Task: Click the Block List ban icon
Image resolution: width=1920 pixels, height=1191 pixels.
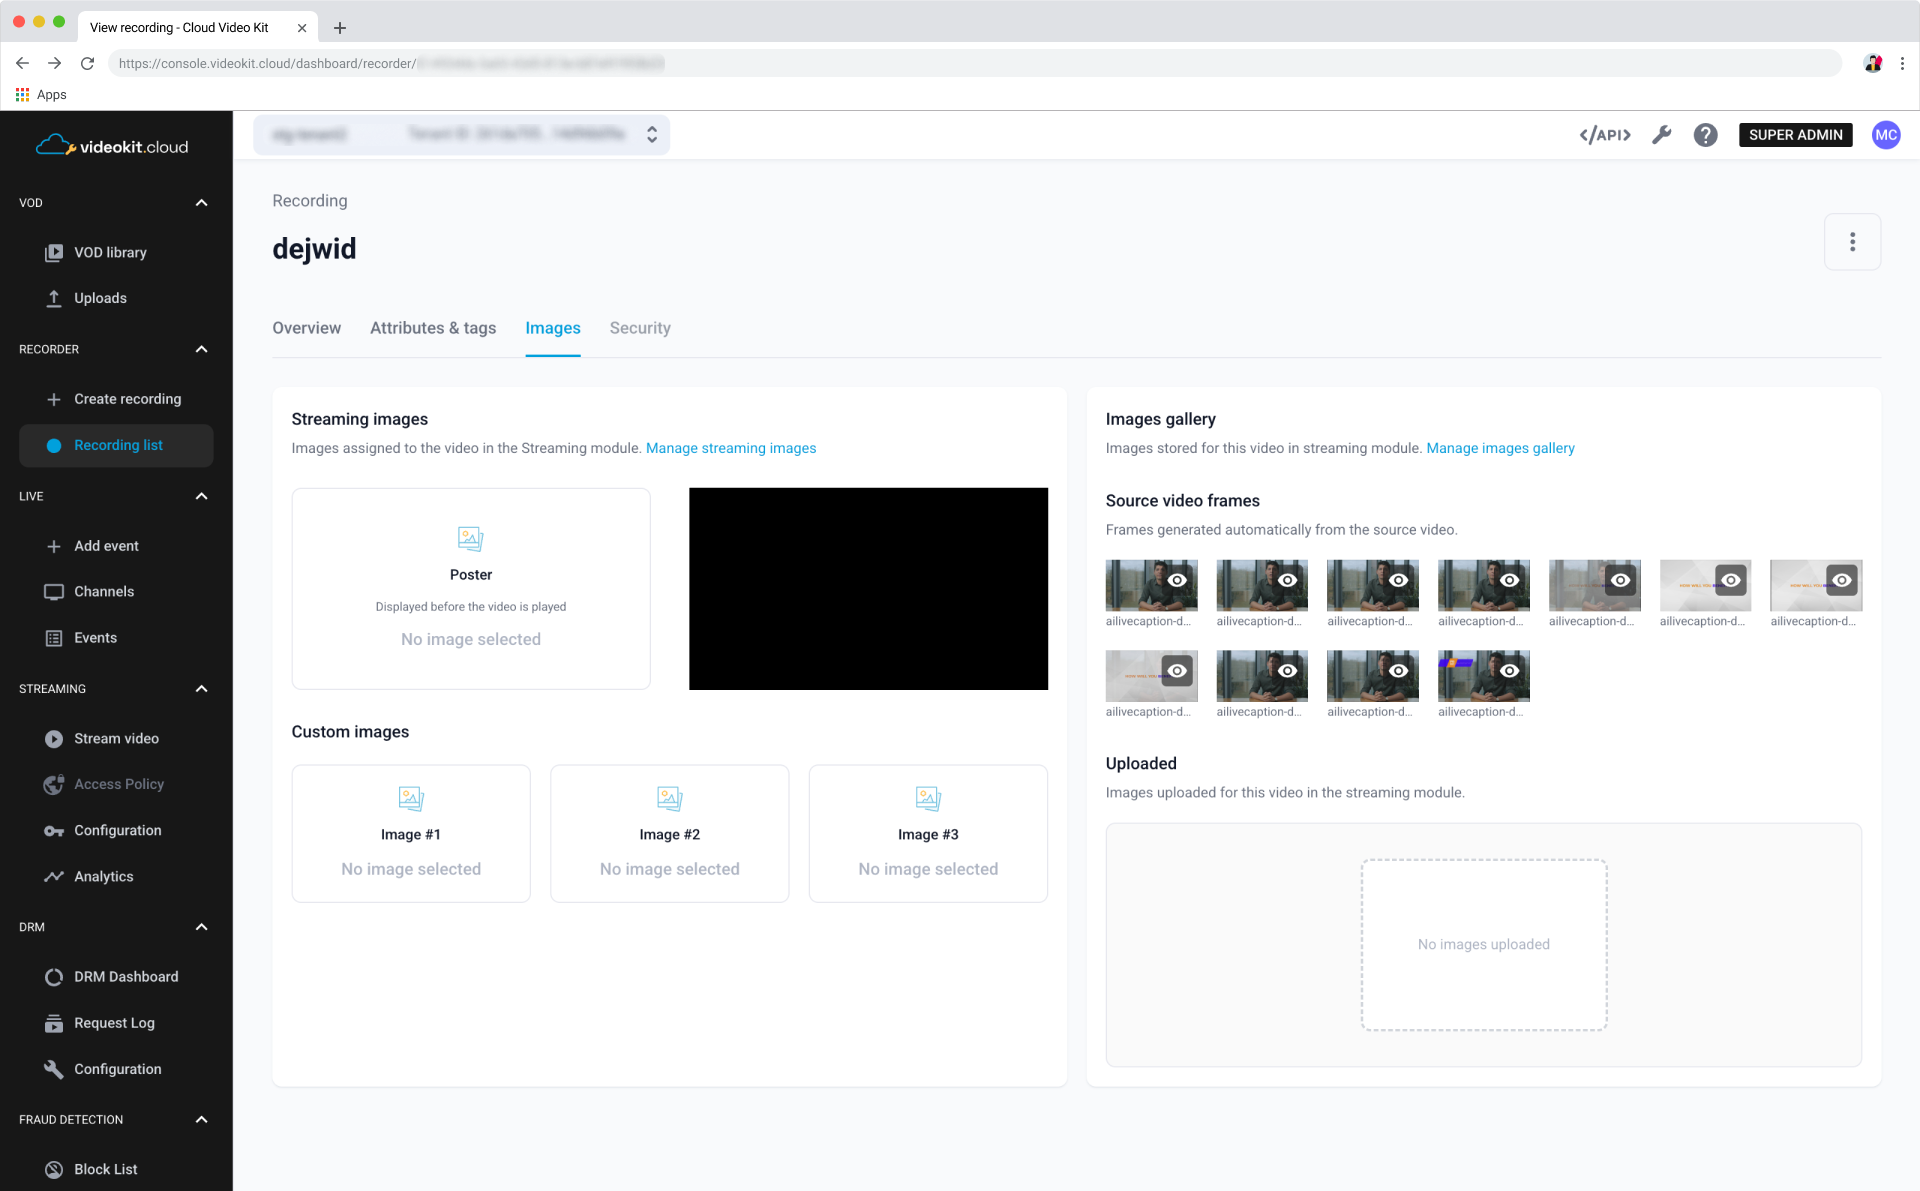Action: (x=54, y=1169)
